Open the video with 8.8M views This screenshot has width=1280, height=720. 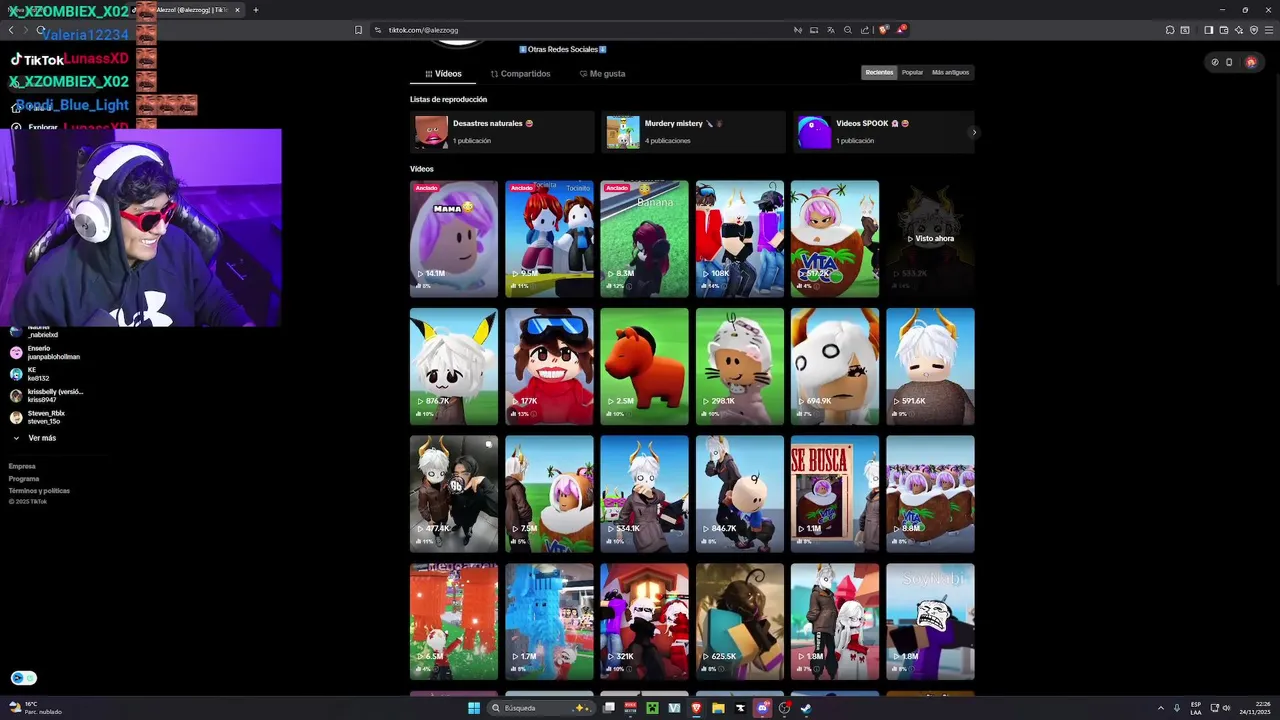click(x=930, y=494)
